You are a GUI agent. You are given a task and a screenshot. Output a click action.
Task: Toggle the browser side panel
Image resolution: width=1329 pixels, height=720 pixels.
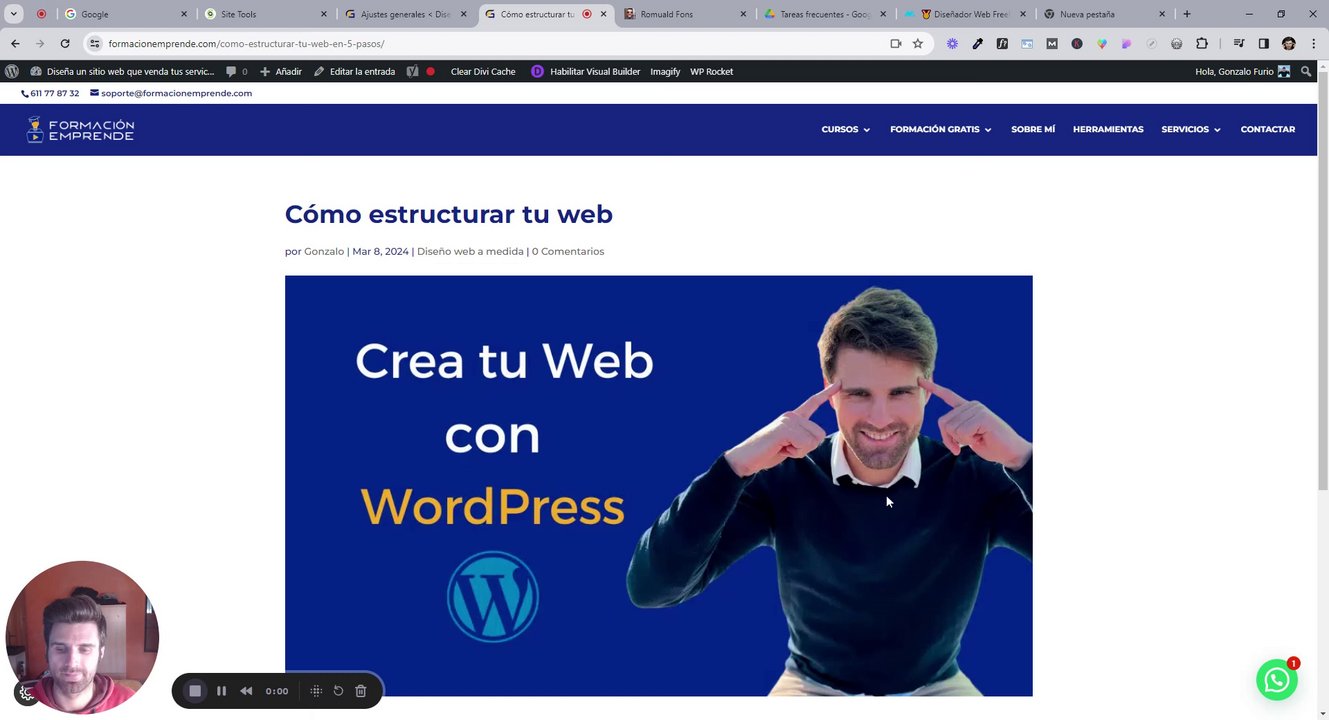click(x=1264, y=44)
